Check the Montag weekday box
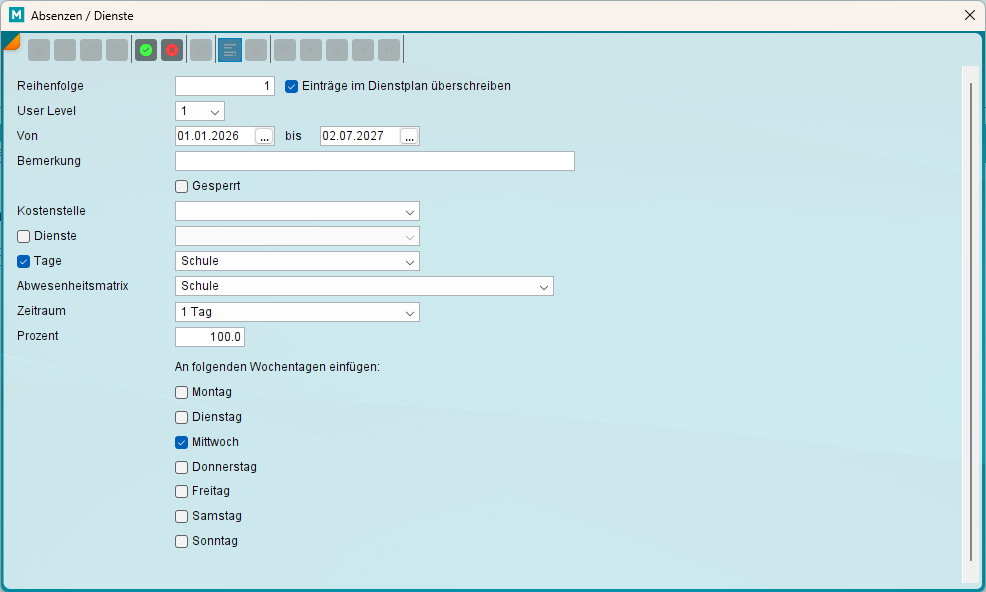This screenshot has width=986, height=592. coord(182,392)
